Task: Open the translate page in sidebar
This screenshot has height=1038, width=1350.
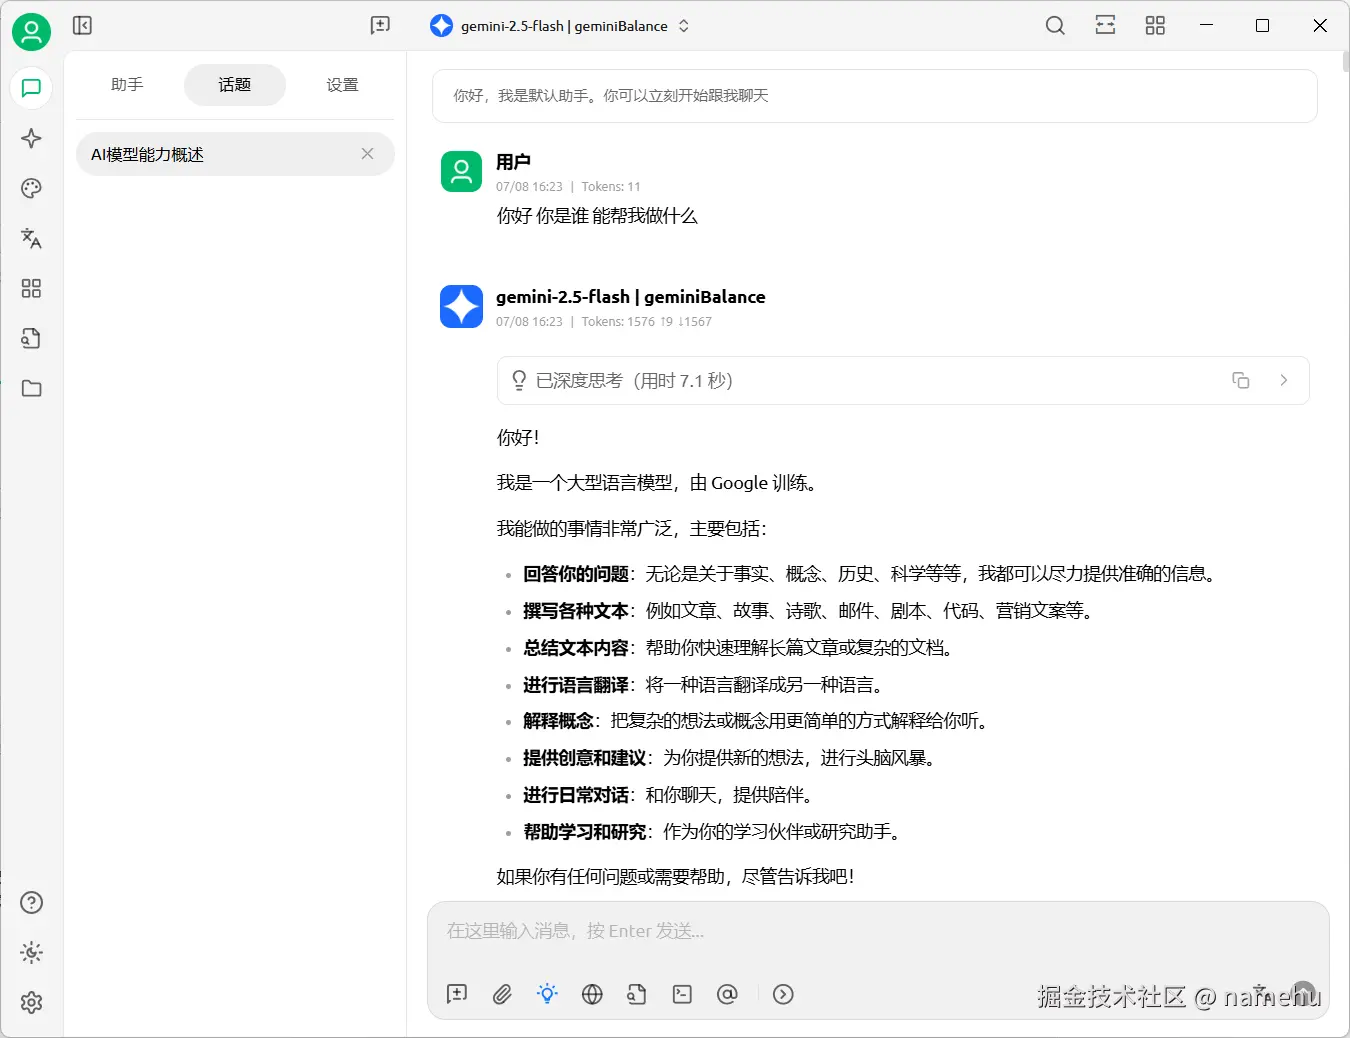Action: [x=31, y=238]
